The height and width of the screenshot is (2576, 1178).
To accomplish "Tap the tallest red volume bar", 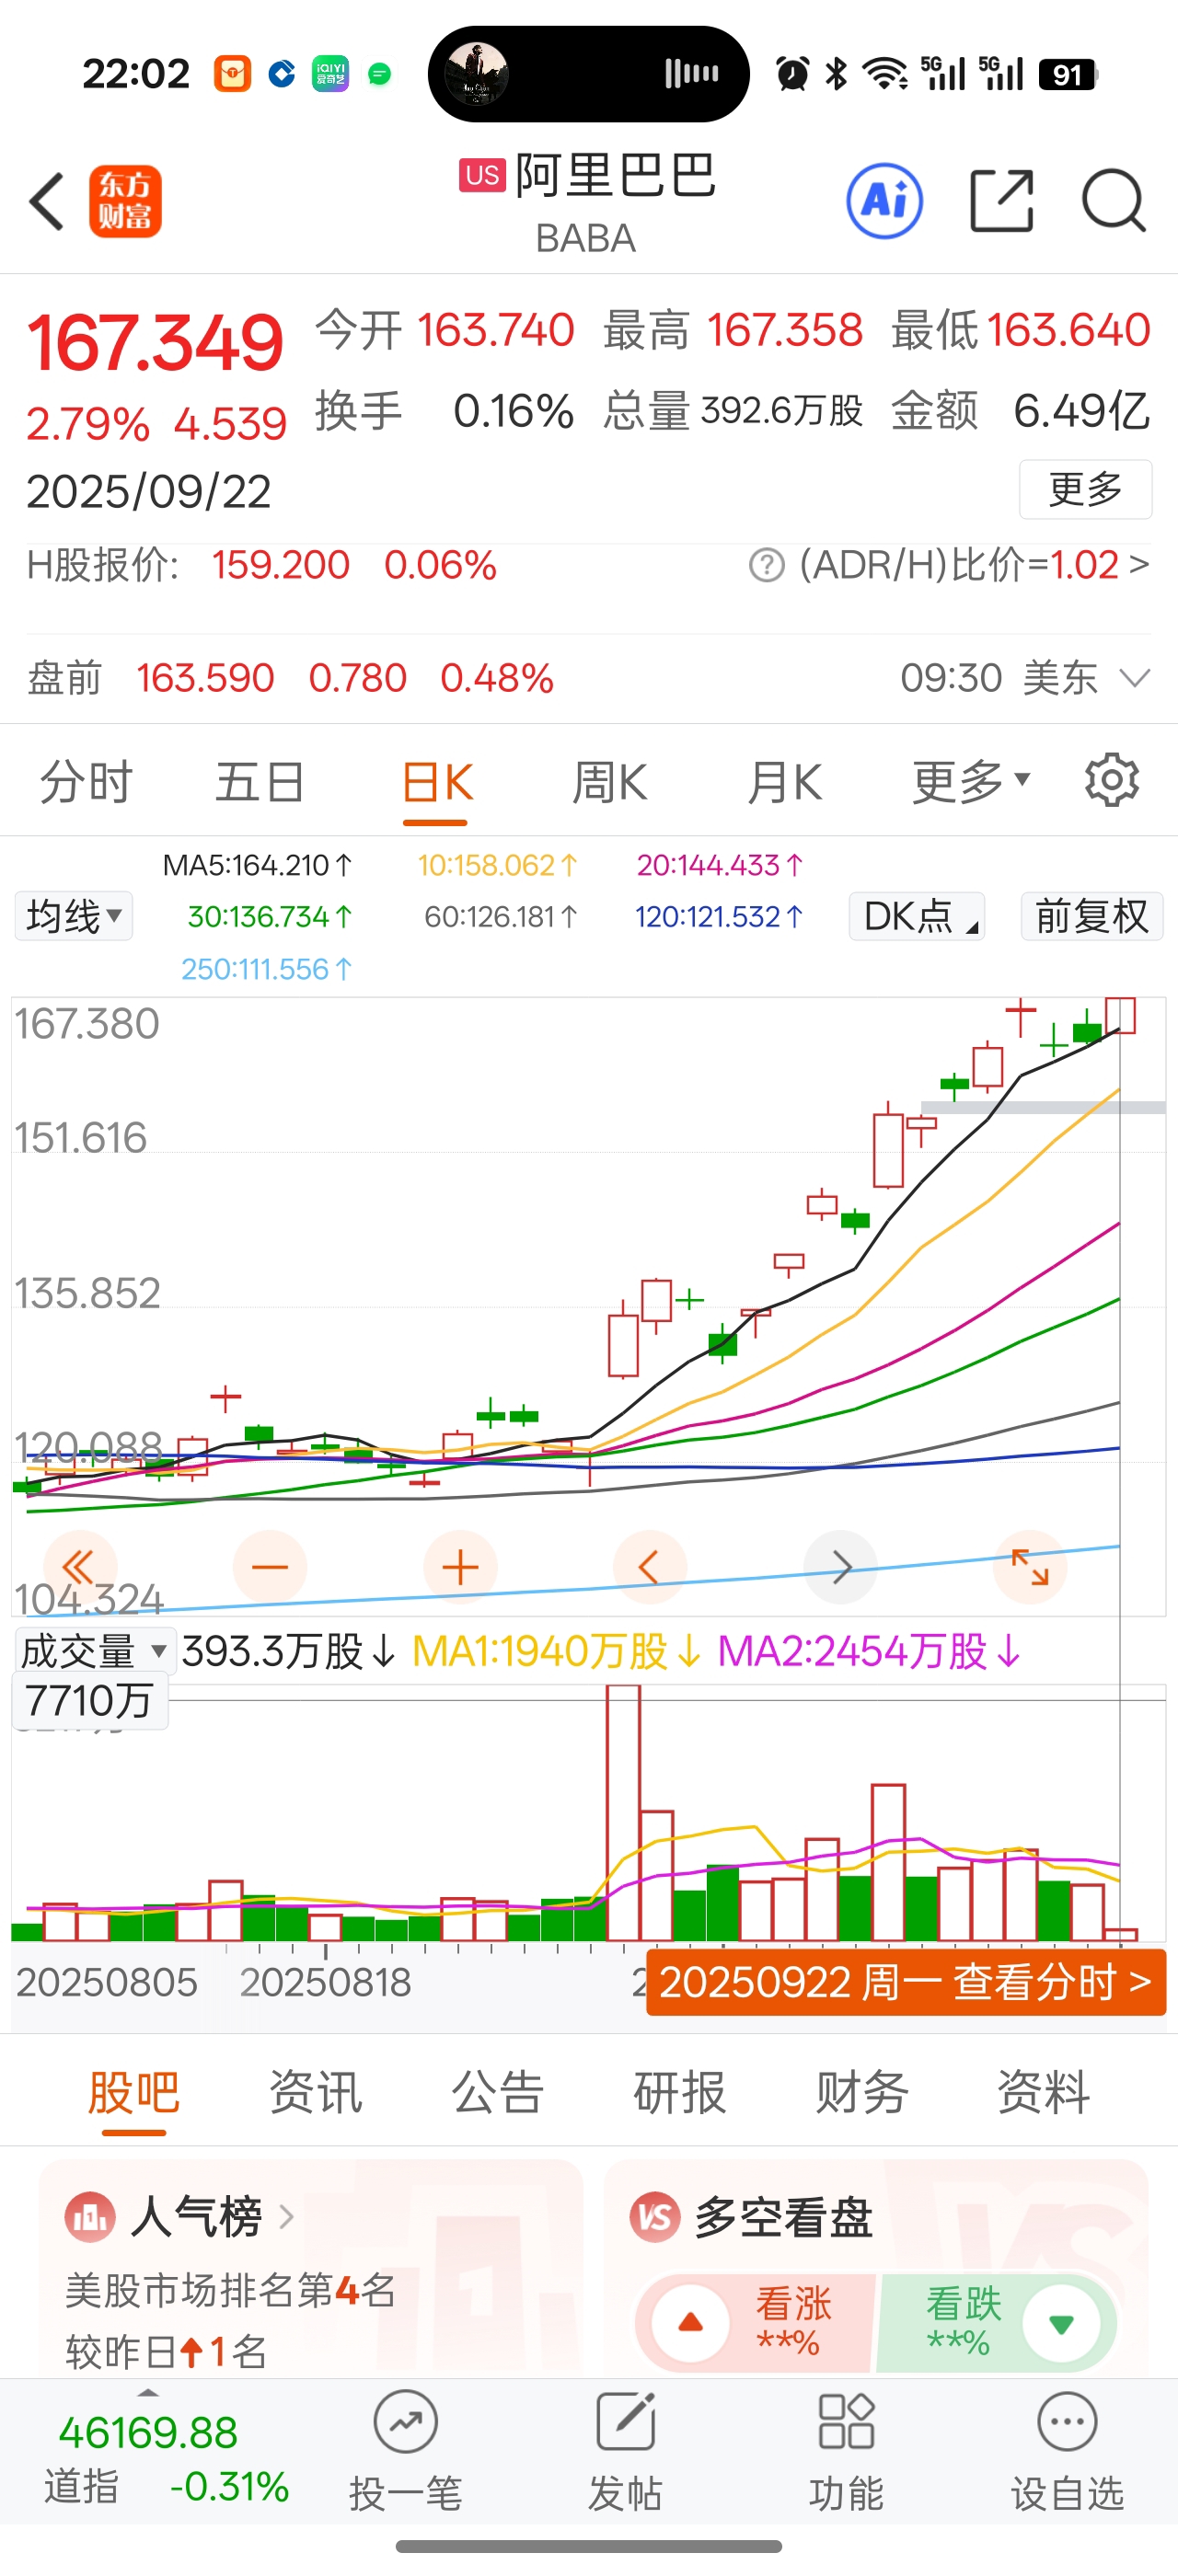I will click(x=624, y=1812).
